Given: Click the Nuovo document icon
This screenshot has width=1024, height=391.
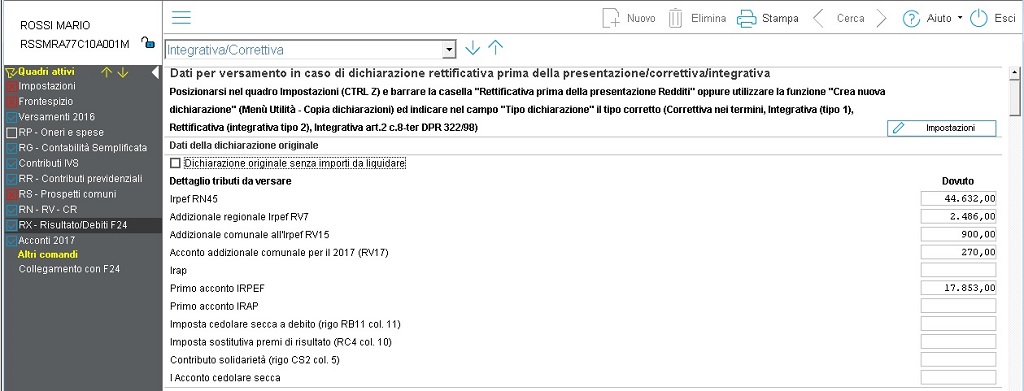Looking at the screenshot, I should (611, 18).
